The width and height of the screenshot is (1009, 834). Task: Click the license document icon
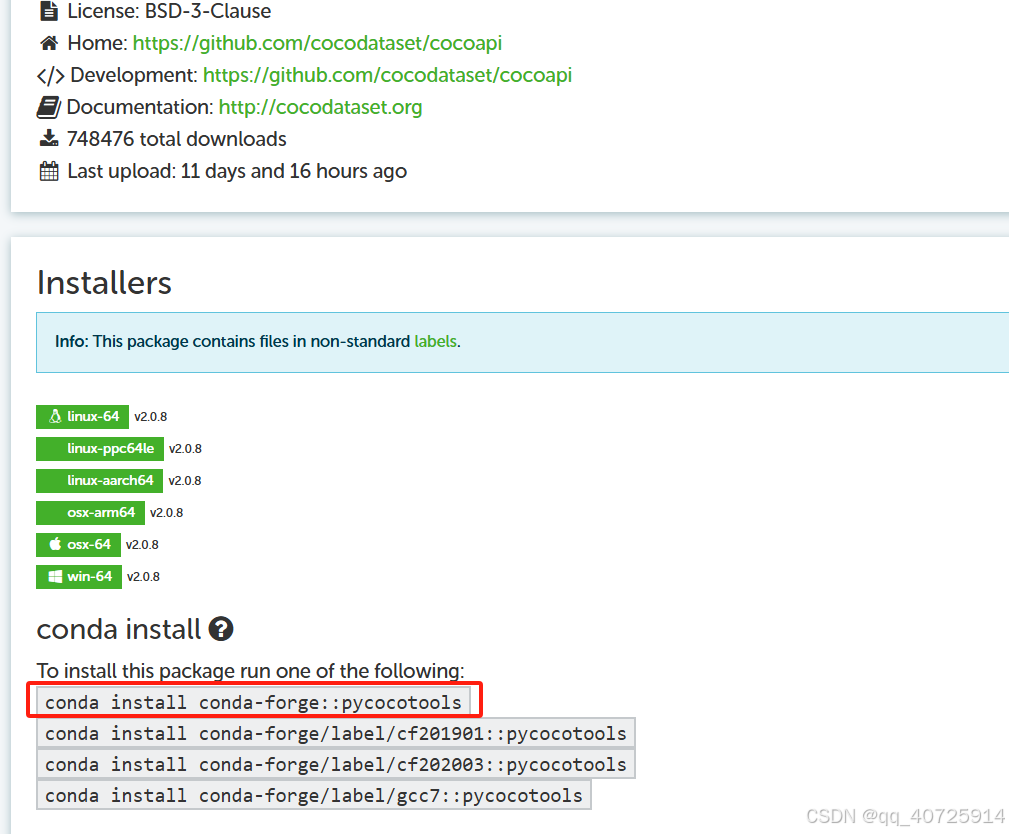49,11
